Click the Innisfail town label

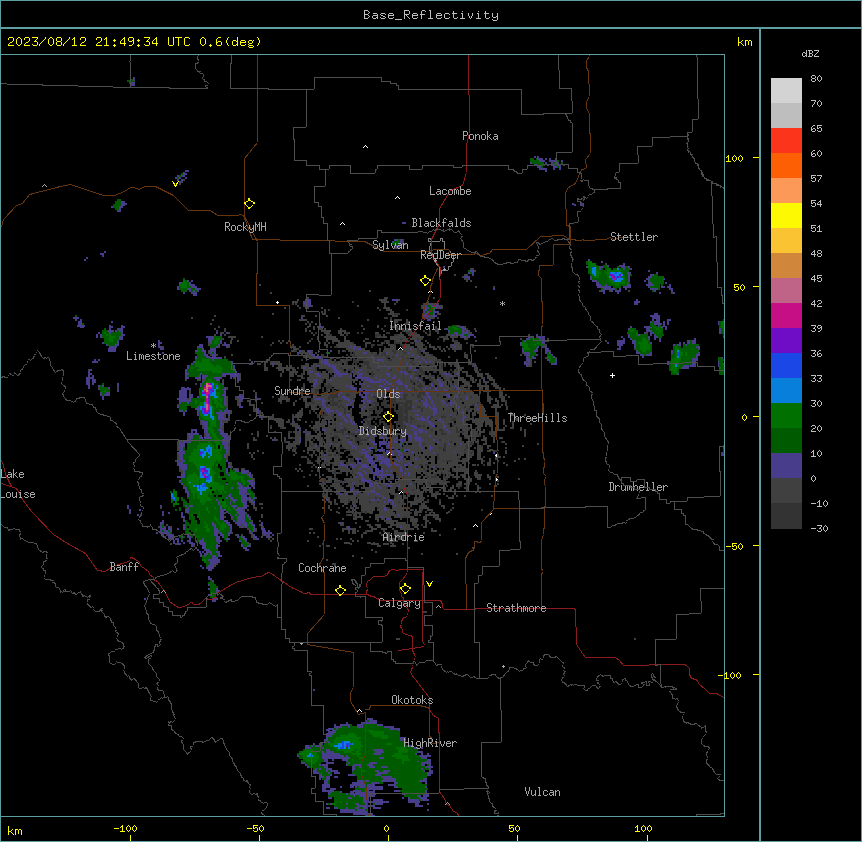[x=415, y=326]
